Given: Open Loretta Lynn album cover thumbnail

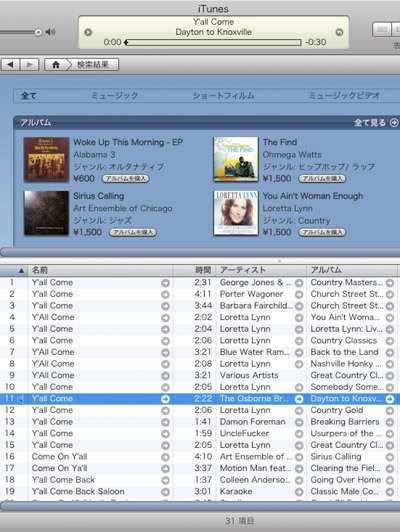Looking at the screenshot, I should tap(235, 213).
